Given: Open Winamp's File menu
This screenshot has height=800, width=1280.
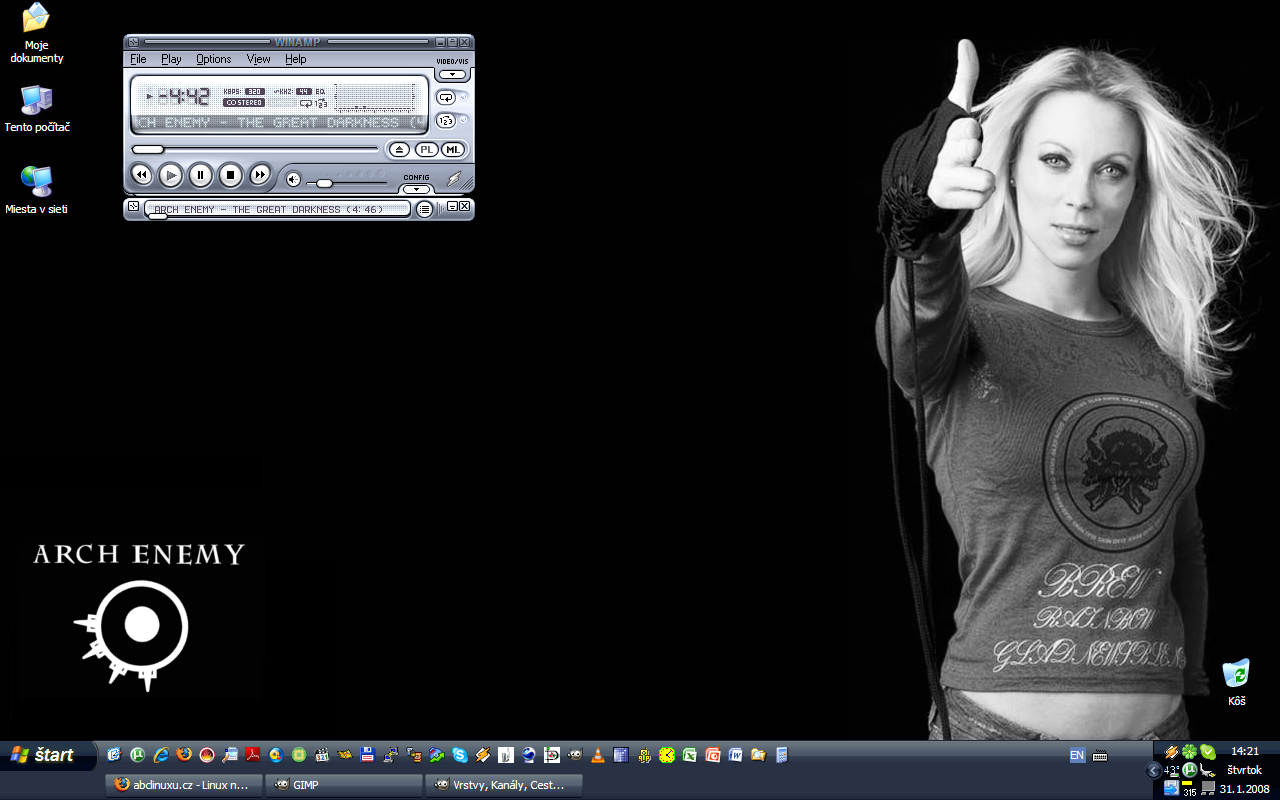Looking at the screenshot, I should (138, 59).
